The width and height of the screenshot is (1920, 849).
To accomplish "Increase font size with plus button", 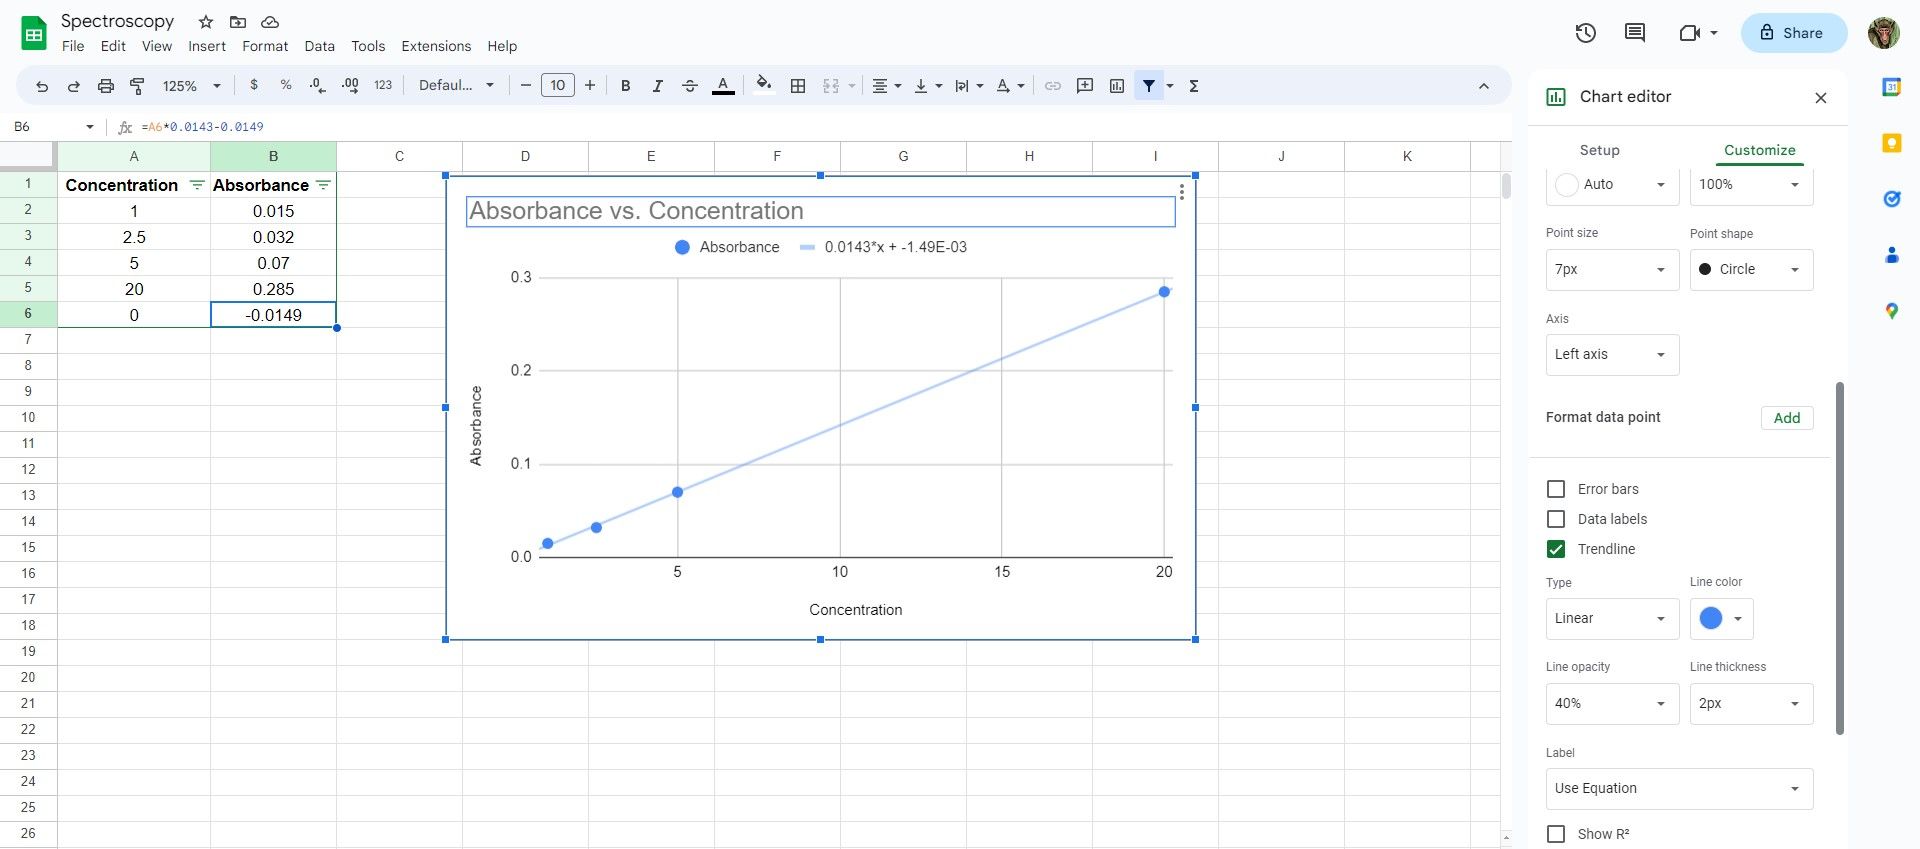I will pyautogui.click(x=590, y=86).
